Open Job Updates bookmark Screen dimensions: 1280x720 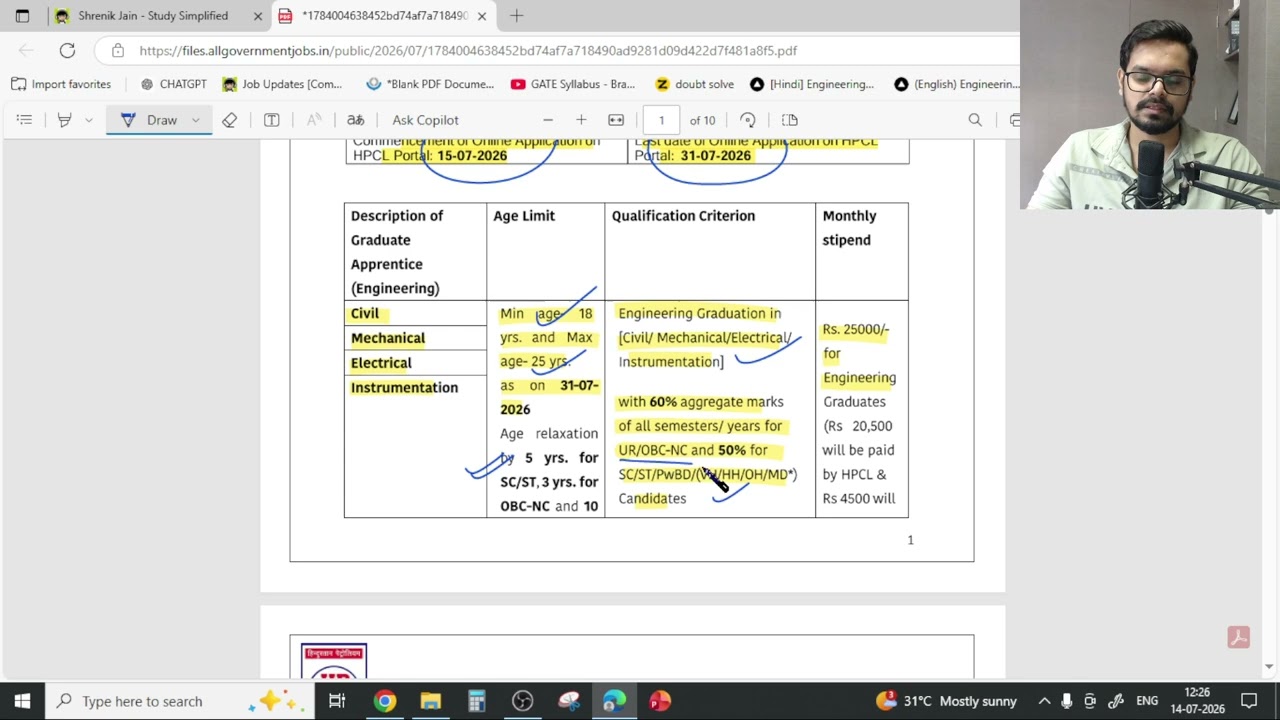(x=282, y=84)
